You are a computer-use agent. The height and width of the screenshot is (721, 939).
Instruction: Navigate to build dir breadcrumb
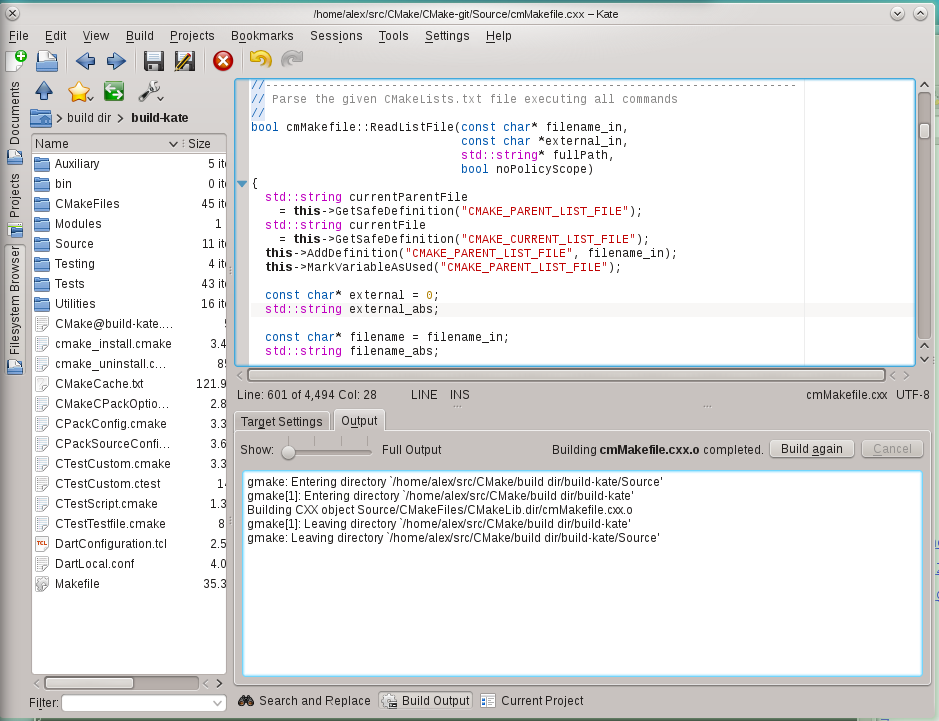pos(88,118)
